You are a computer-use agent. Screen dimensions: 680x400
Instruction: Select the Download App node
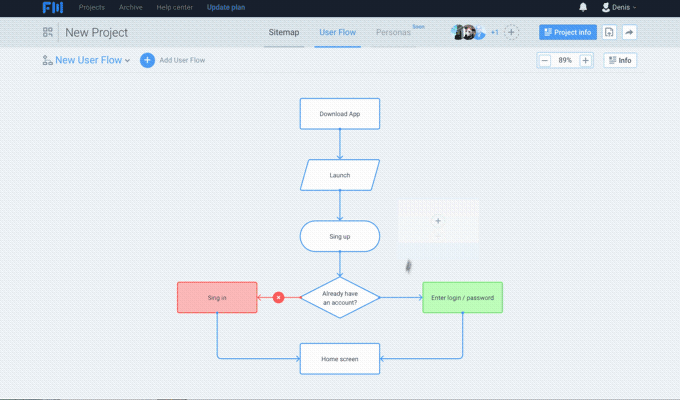(340, 114)
